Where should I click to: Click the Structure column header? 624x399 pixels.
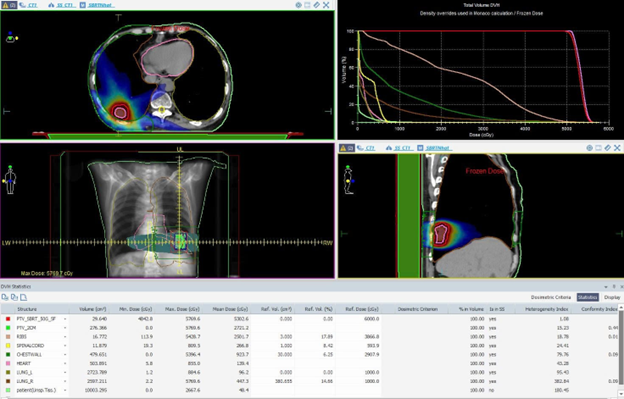[27, 309]
